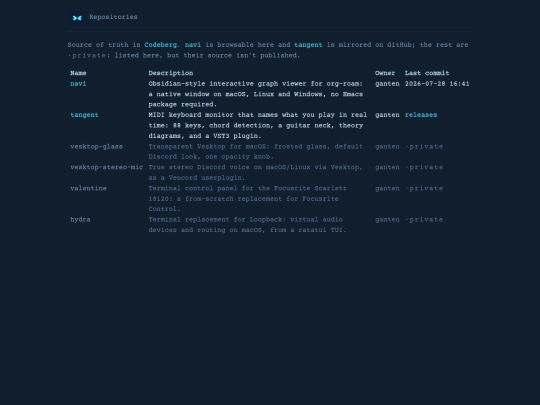Open the navi repository in the Name column
Screen dimensions: 540x405
coord(78,84)
